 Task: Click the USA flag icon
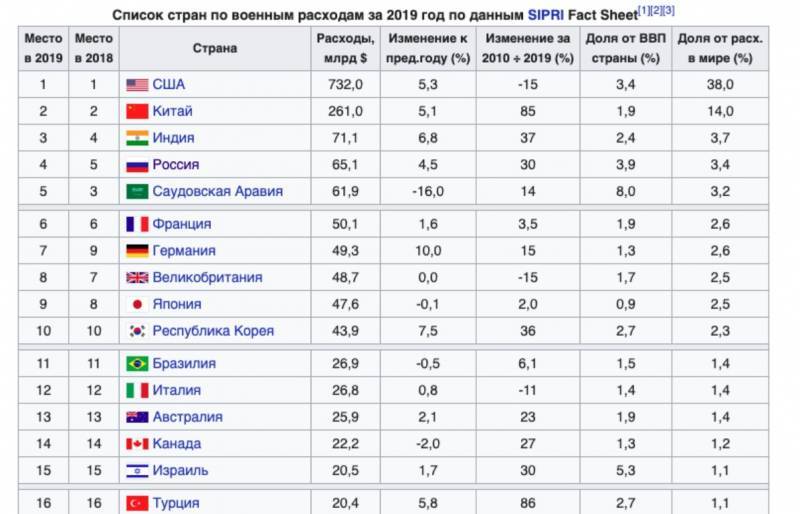tap(137, 85)
